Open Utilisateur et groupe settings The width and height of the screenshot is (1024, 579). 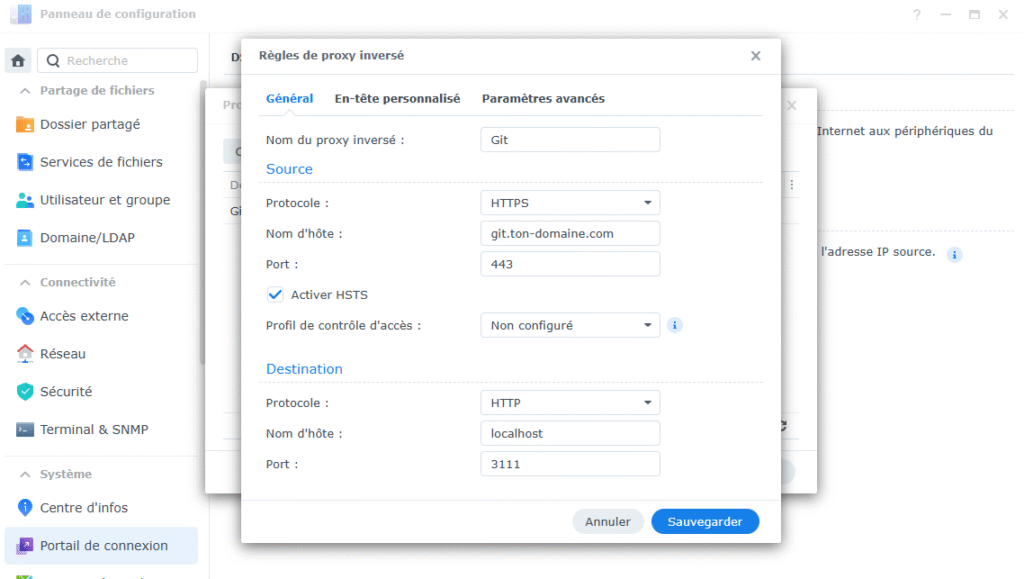pyautogui.click(x=105, y=200)
